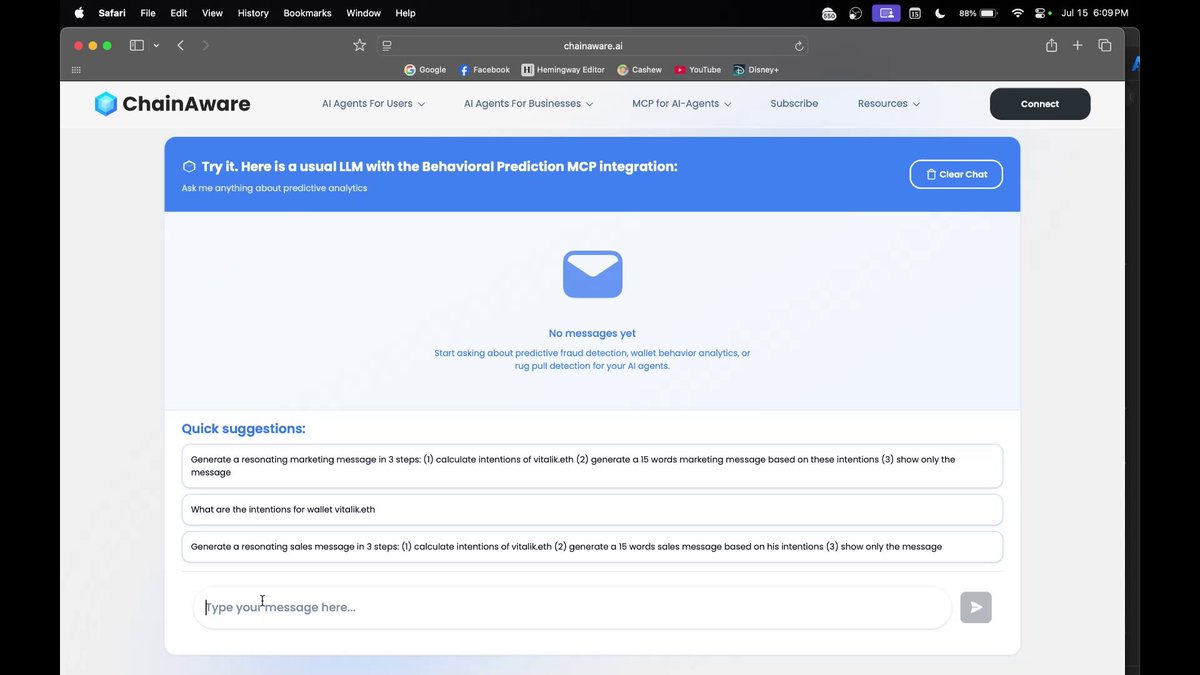
Task: Select the resonating sales message suggestion
Action: point(592,547)
